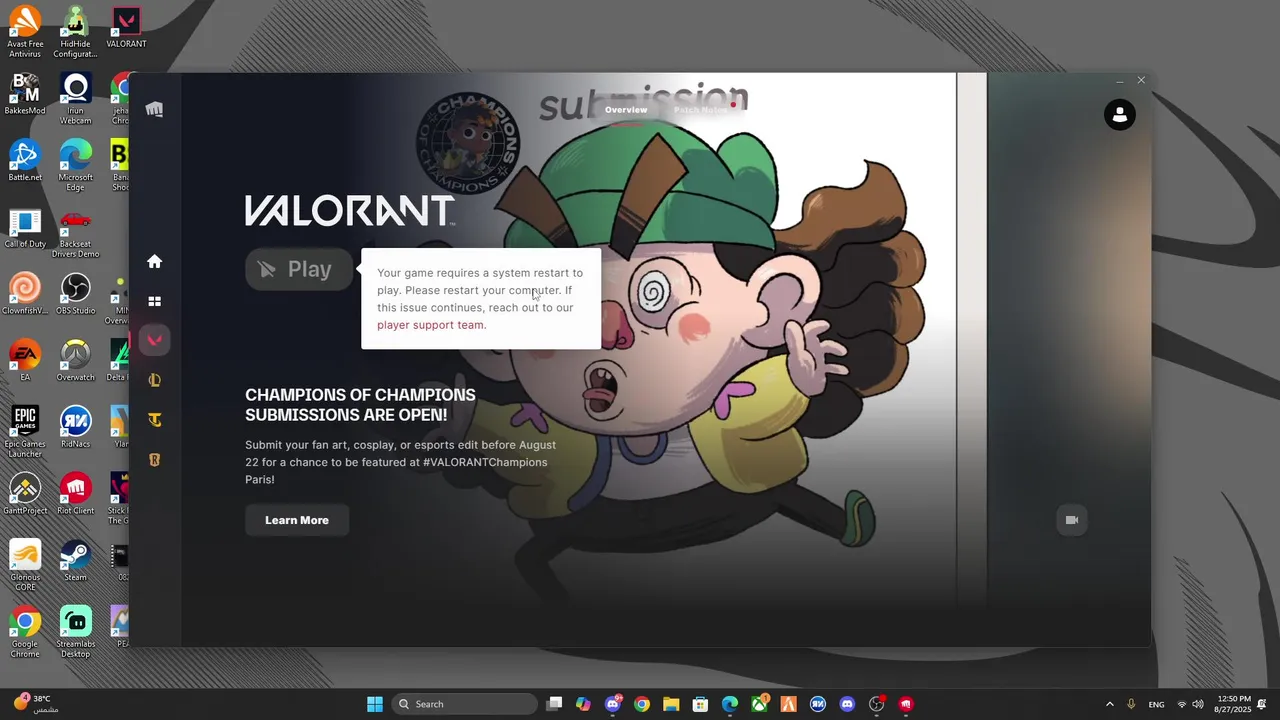Click the taskbar Search box
The image size is (1280, 720).
click(464, 704)
